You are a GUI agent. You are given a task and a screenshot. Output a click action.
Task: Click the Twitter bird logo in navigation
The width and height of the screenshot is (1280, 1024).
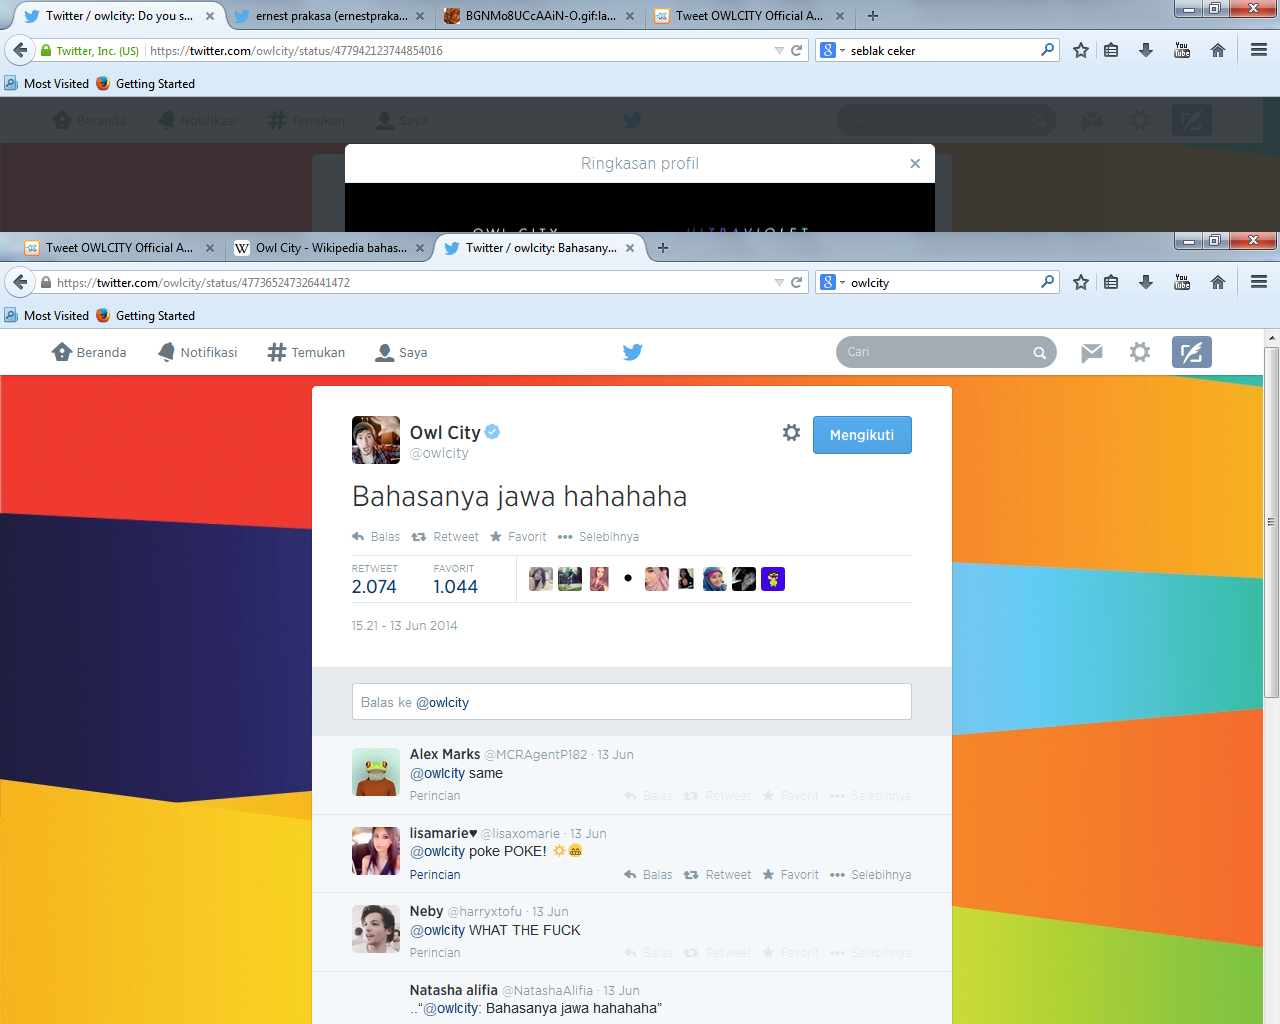tap(632, 352)
